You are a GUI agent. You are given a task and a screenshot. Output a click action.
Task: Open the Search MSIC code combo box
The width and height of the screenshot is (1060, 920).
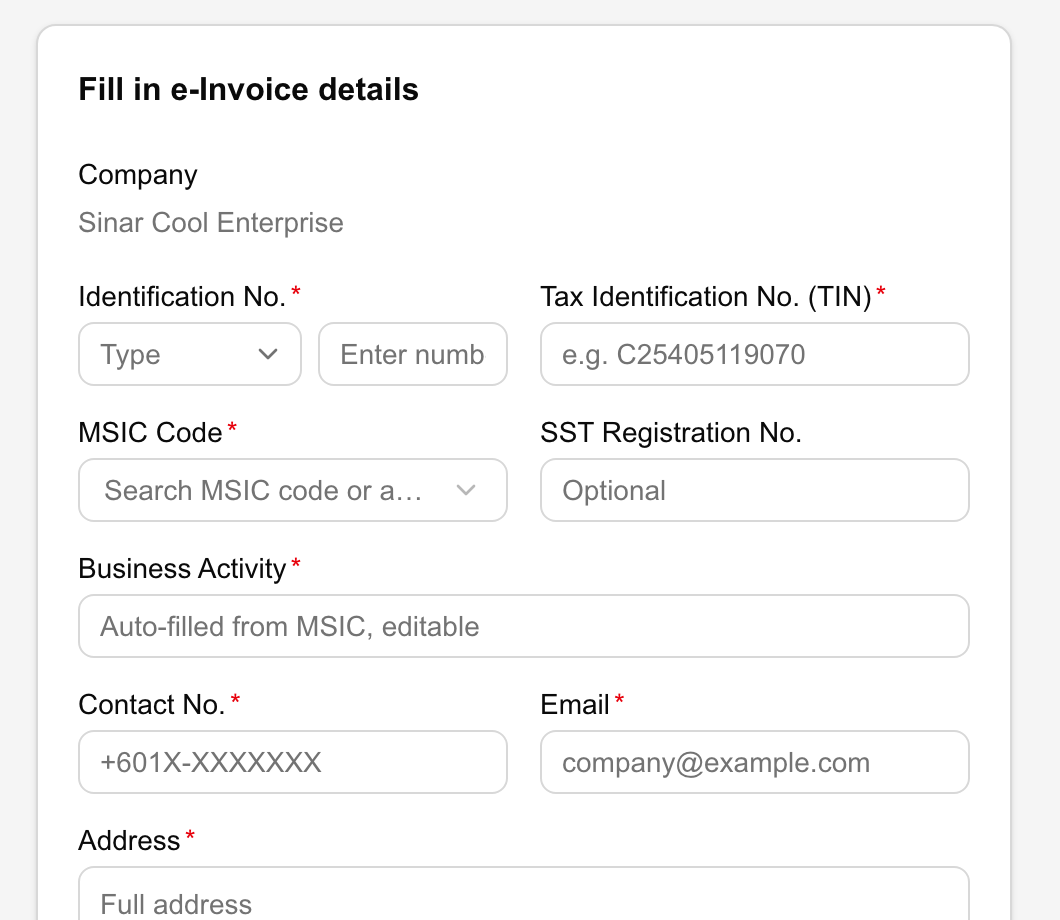293,490
